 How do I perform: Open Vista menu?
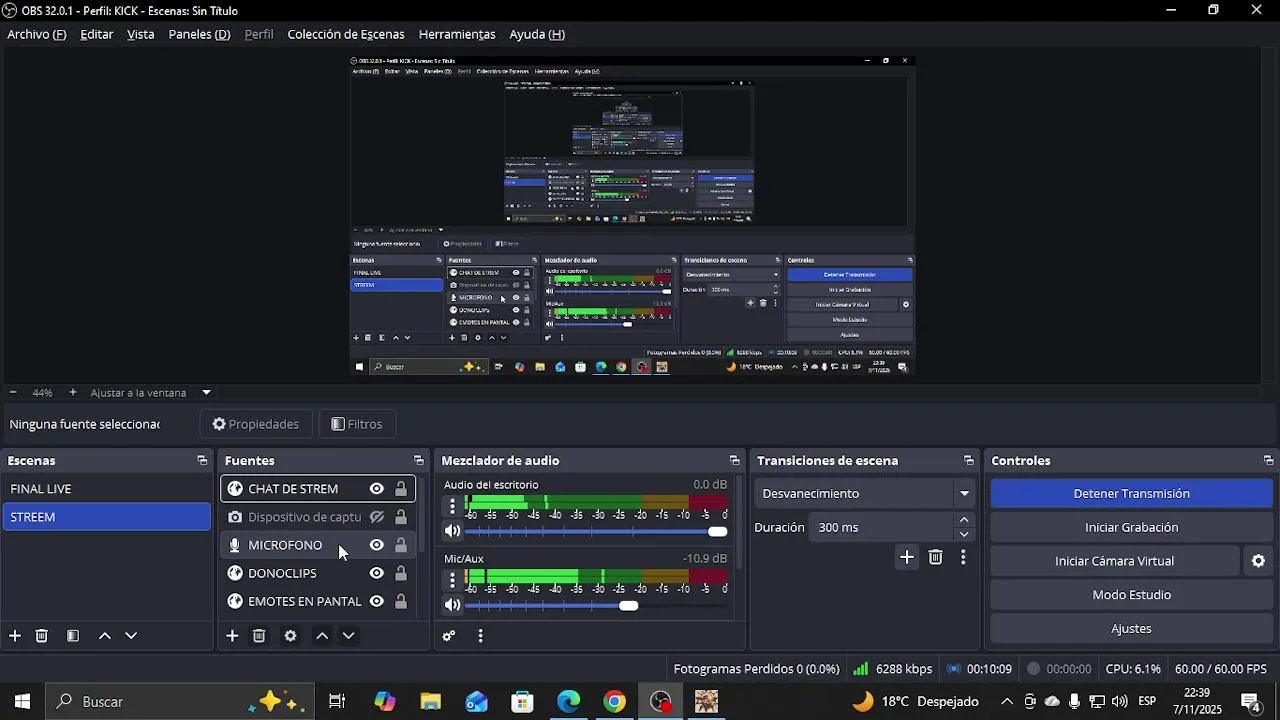(x=141, y=34)
